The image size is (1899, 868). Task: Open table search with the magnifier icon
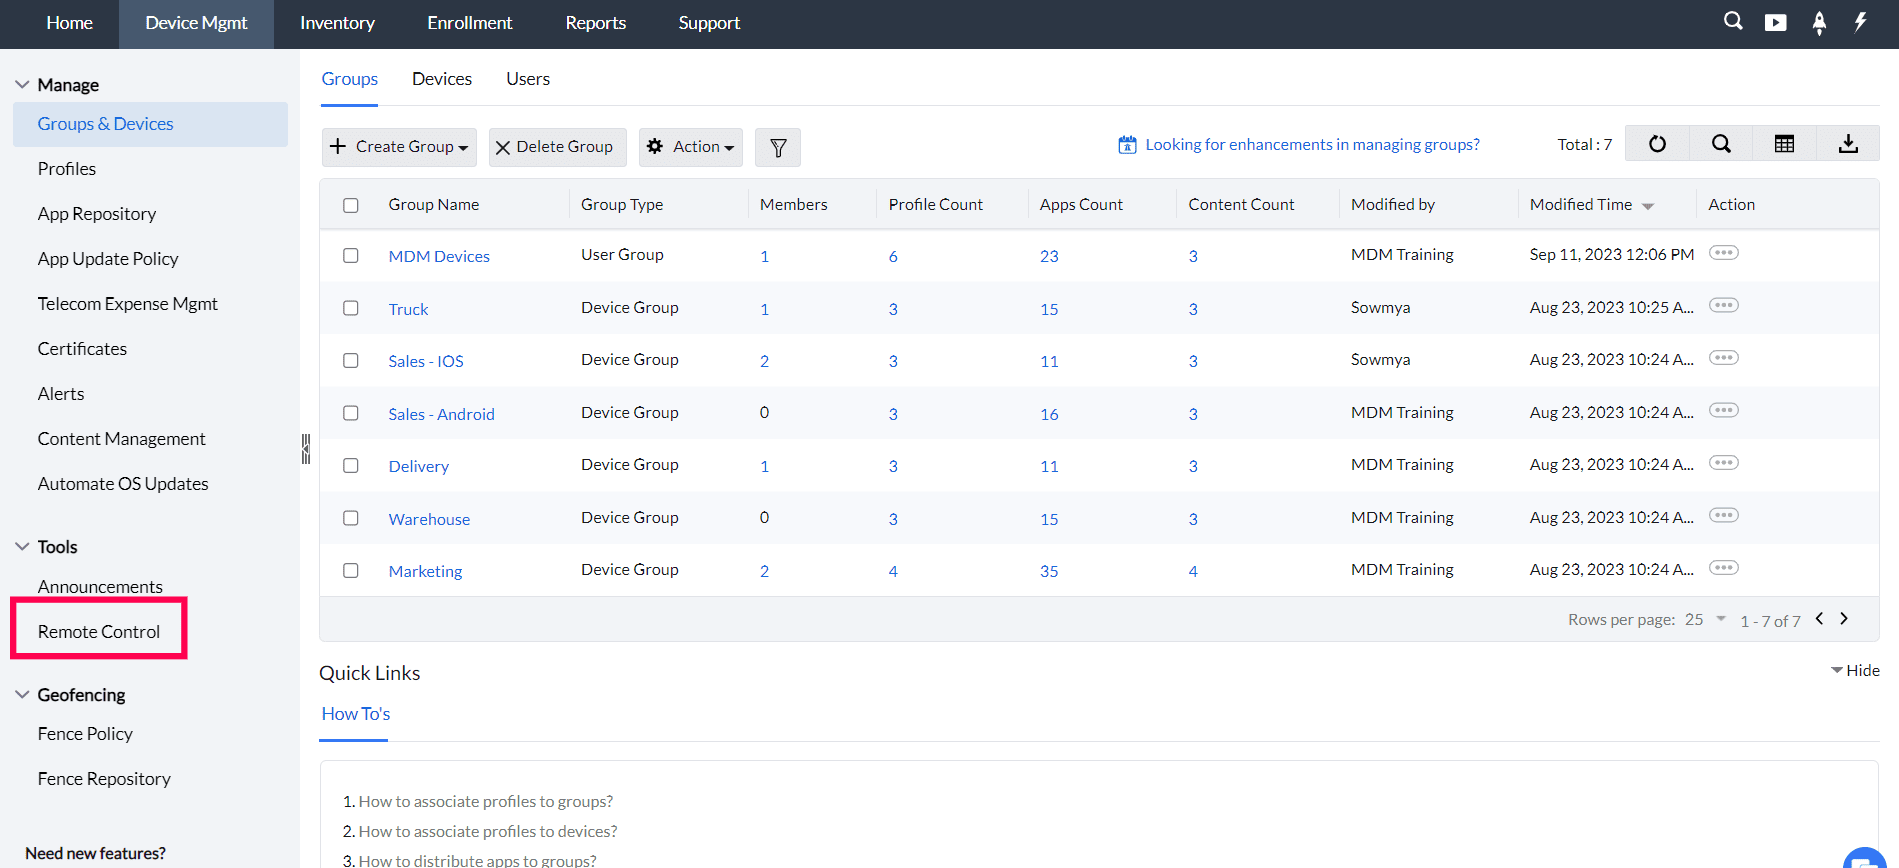point(1721,144)
